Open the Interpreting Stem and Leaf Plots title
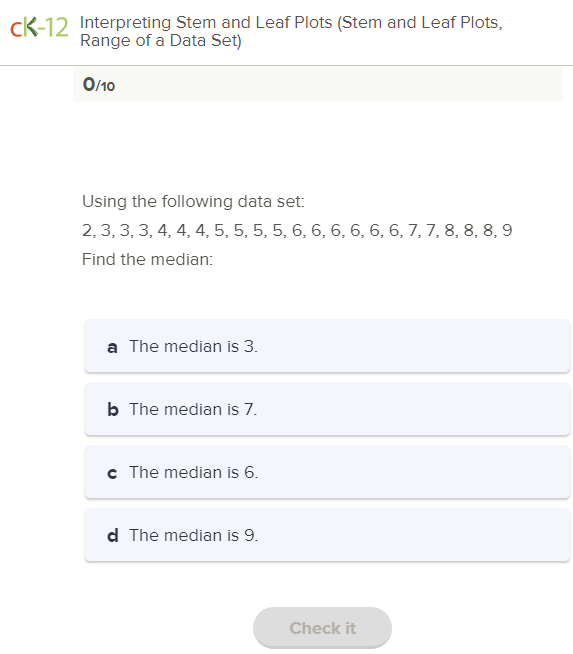573x654 pixels. tap(291, 31)
